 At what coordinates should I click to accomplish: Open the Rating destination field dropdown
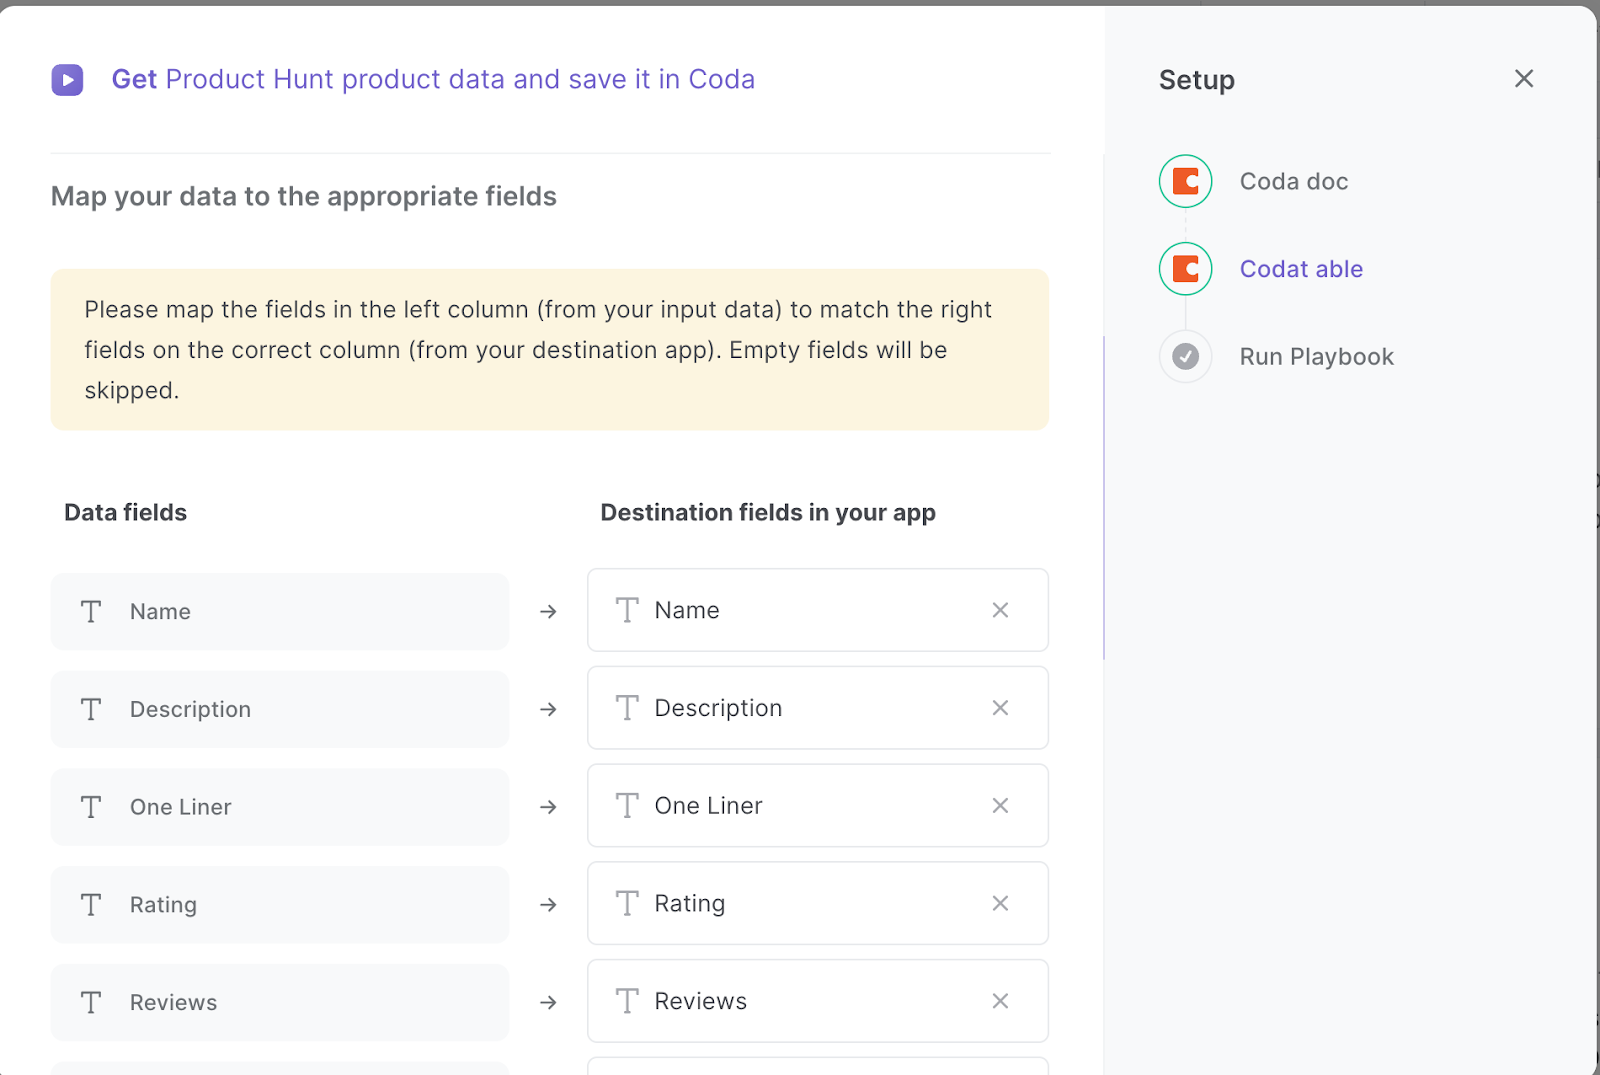pyautogui.click(x=818, y=903)
